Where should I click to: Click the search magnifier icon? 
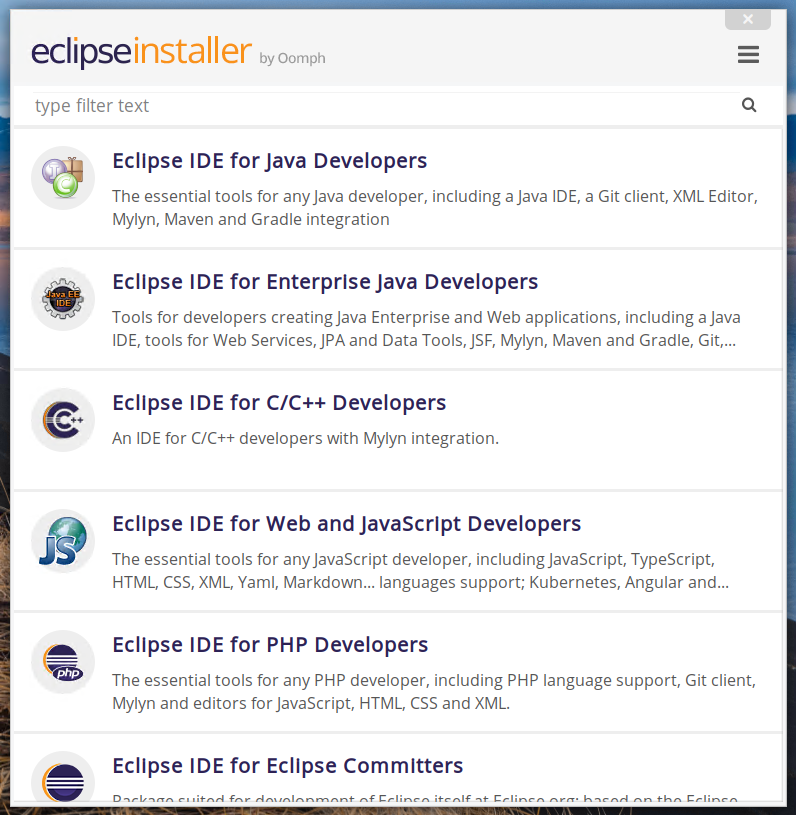[x=749, y=105]
